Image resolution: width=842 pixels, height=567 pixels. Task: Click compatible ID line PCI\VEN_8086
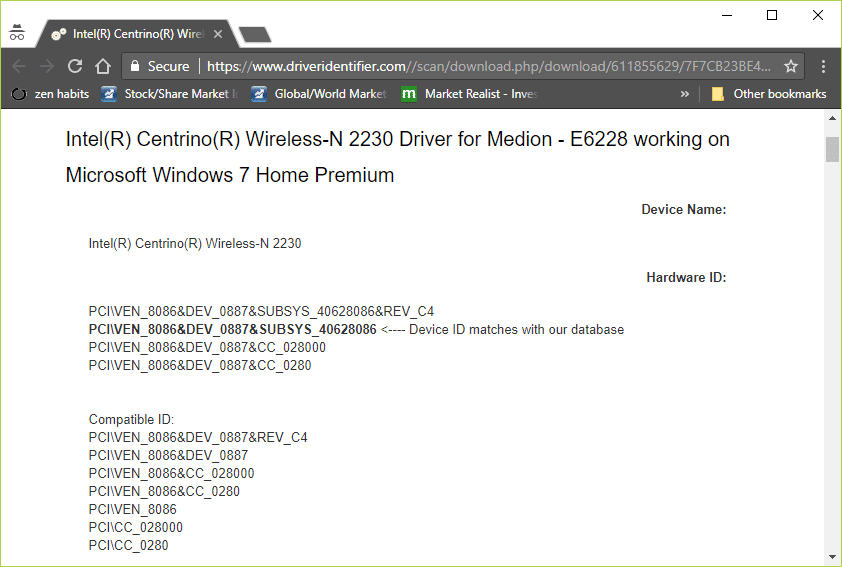tap(133, 510)
